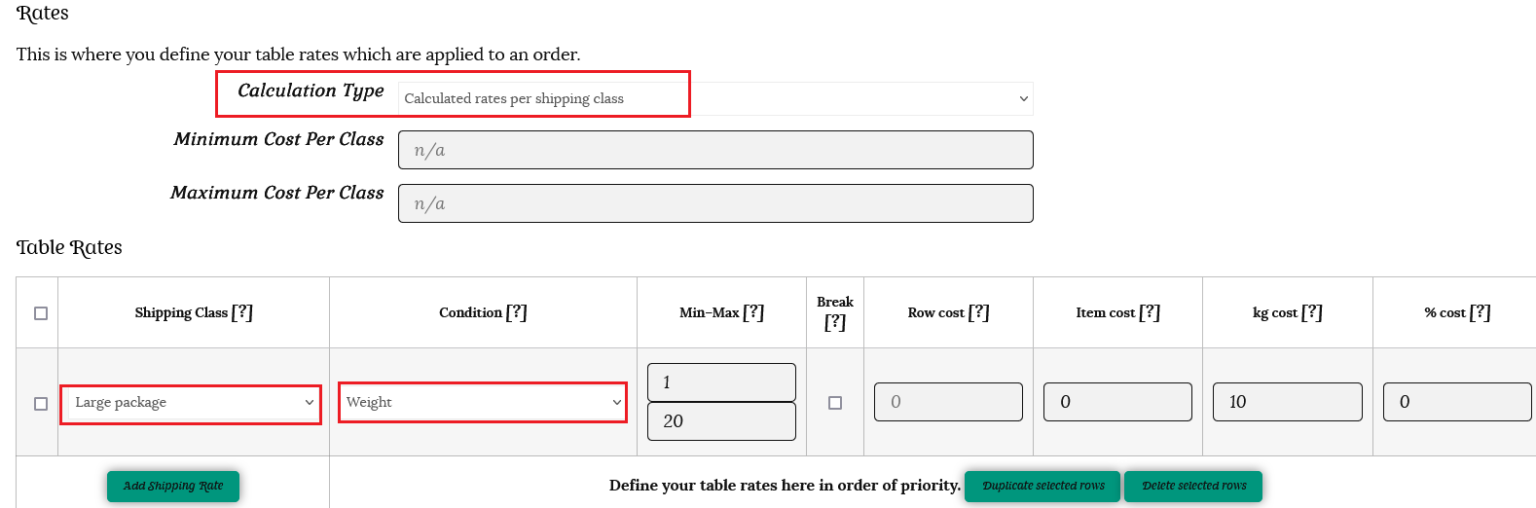Viewport: 1536px width, 508px height.
Task: Focus the Minimum Cost Per Class field
Action: (715, 150)
